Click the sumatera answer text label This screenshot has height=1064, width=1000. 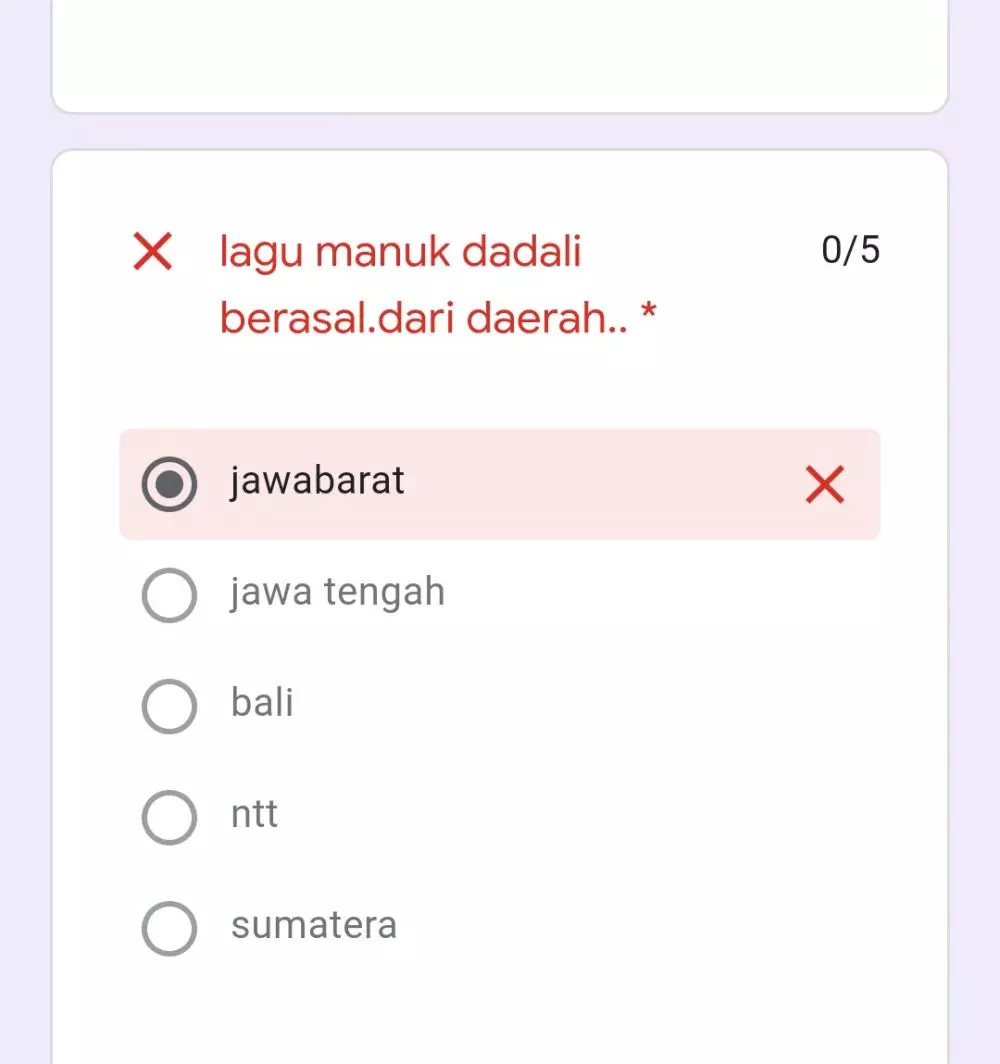(x=314, y=925)
